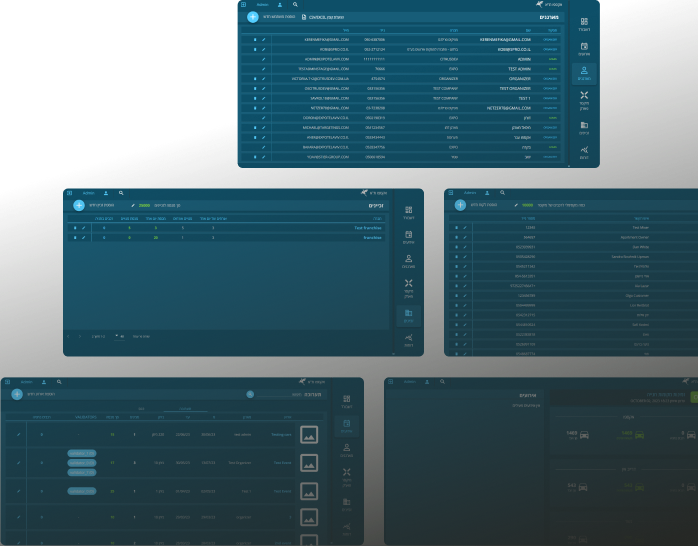This screenshot has width=698, height=546.
Task: Open dashboard grid icon in franchise window sidebar
Action: pyautogui.click(x=408, y=210)
